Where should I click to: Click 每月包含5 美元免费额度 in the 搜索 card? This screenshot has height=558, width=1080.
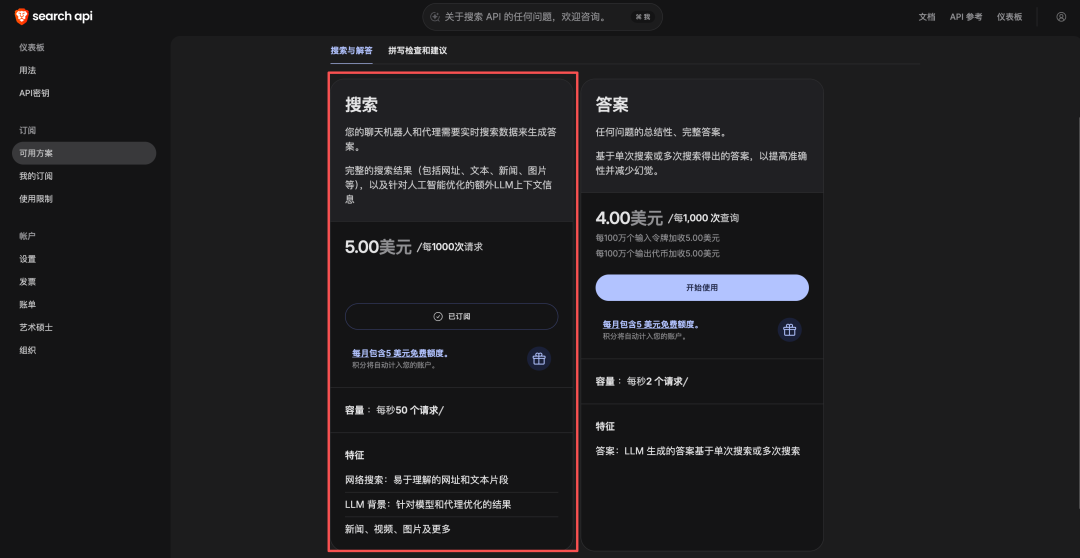coord(400,353)
